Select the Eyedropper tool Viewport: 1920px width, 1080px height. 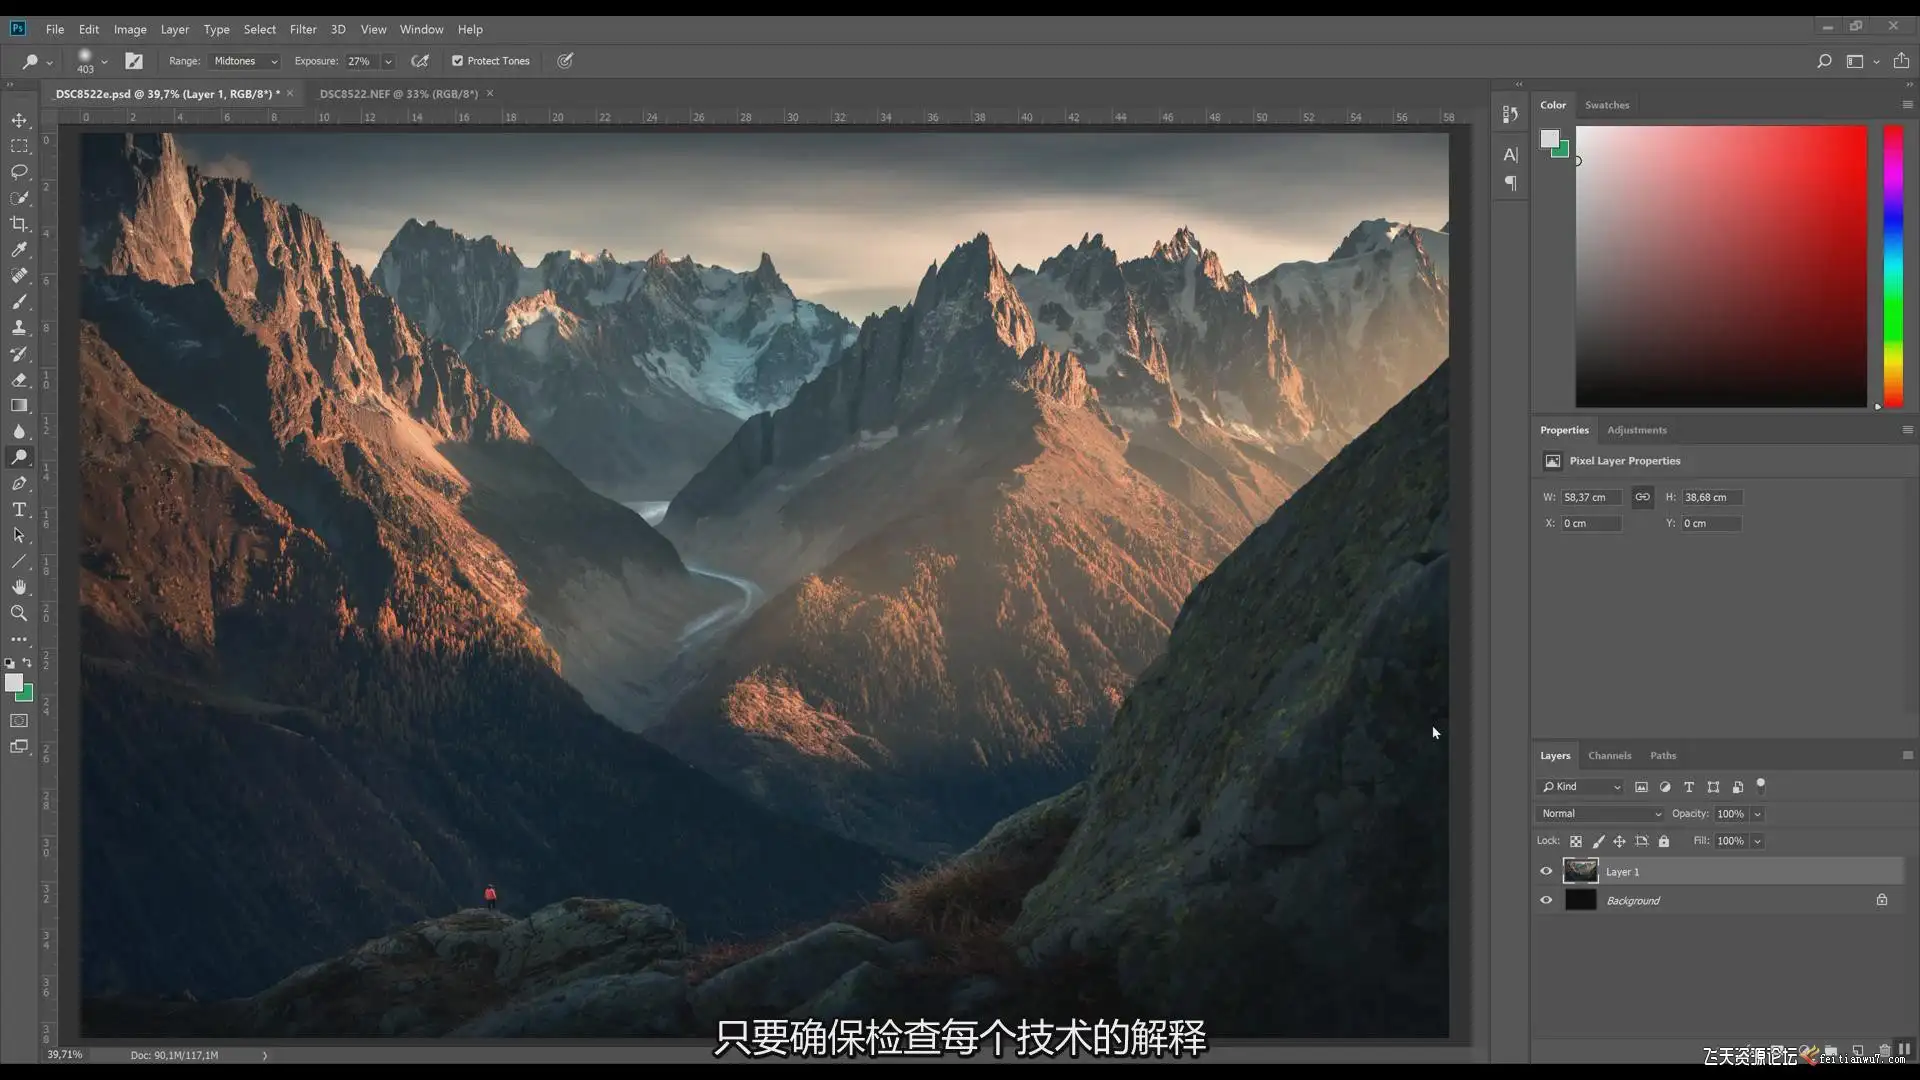(x=19, y=250)
